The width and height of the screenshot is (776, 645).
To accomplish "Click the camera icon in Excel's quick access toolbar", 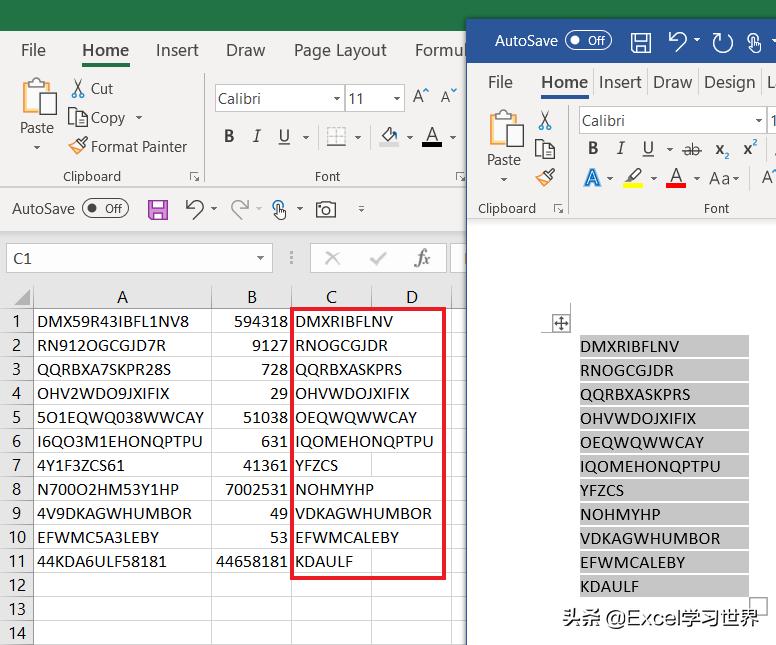I will click(325, 209).
